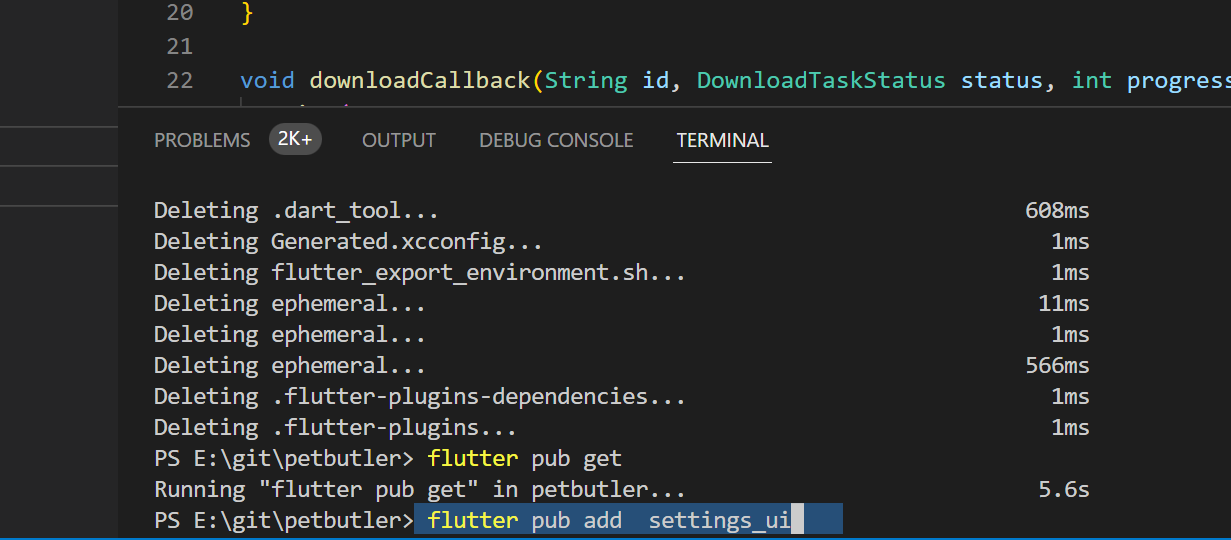Viewport: 1231px width, 540px height.
Task: Click the 'flutter pub add settings_ui' command line
Action: 609,520
